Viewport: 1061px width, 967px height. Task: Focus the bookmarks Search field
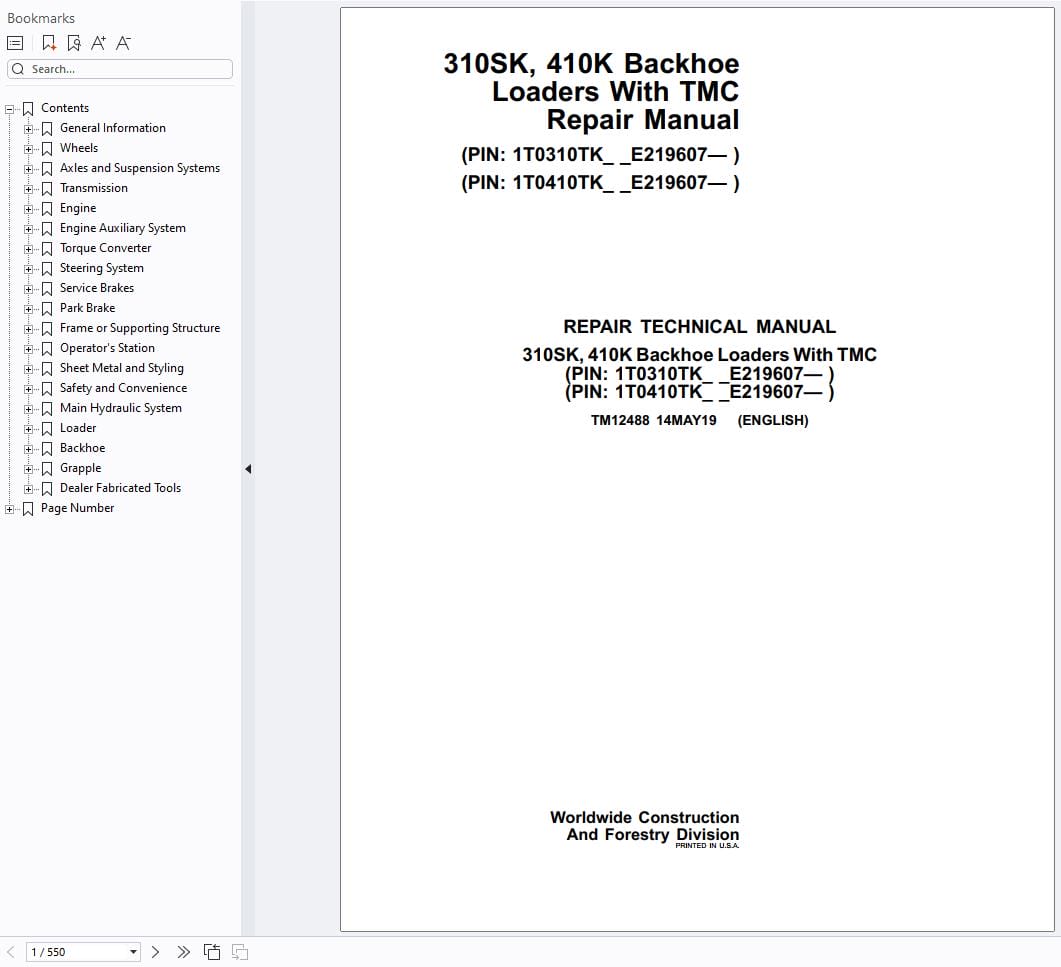[120, 69]
